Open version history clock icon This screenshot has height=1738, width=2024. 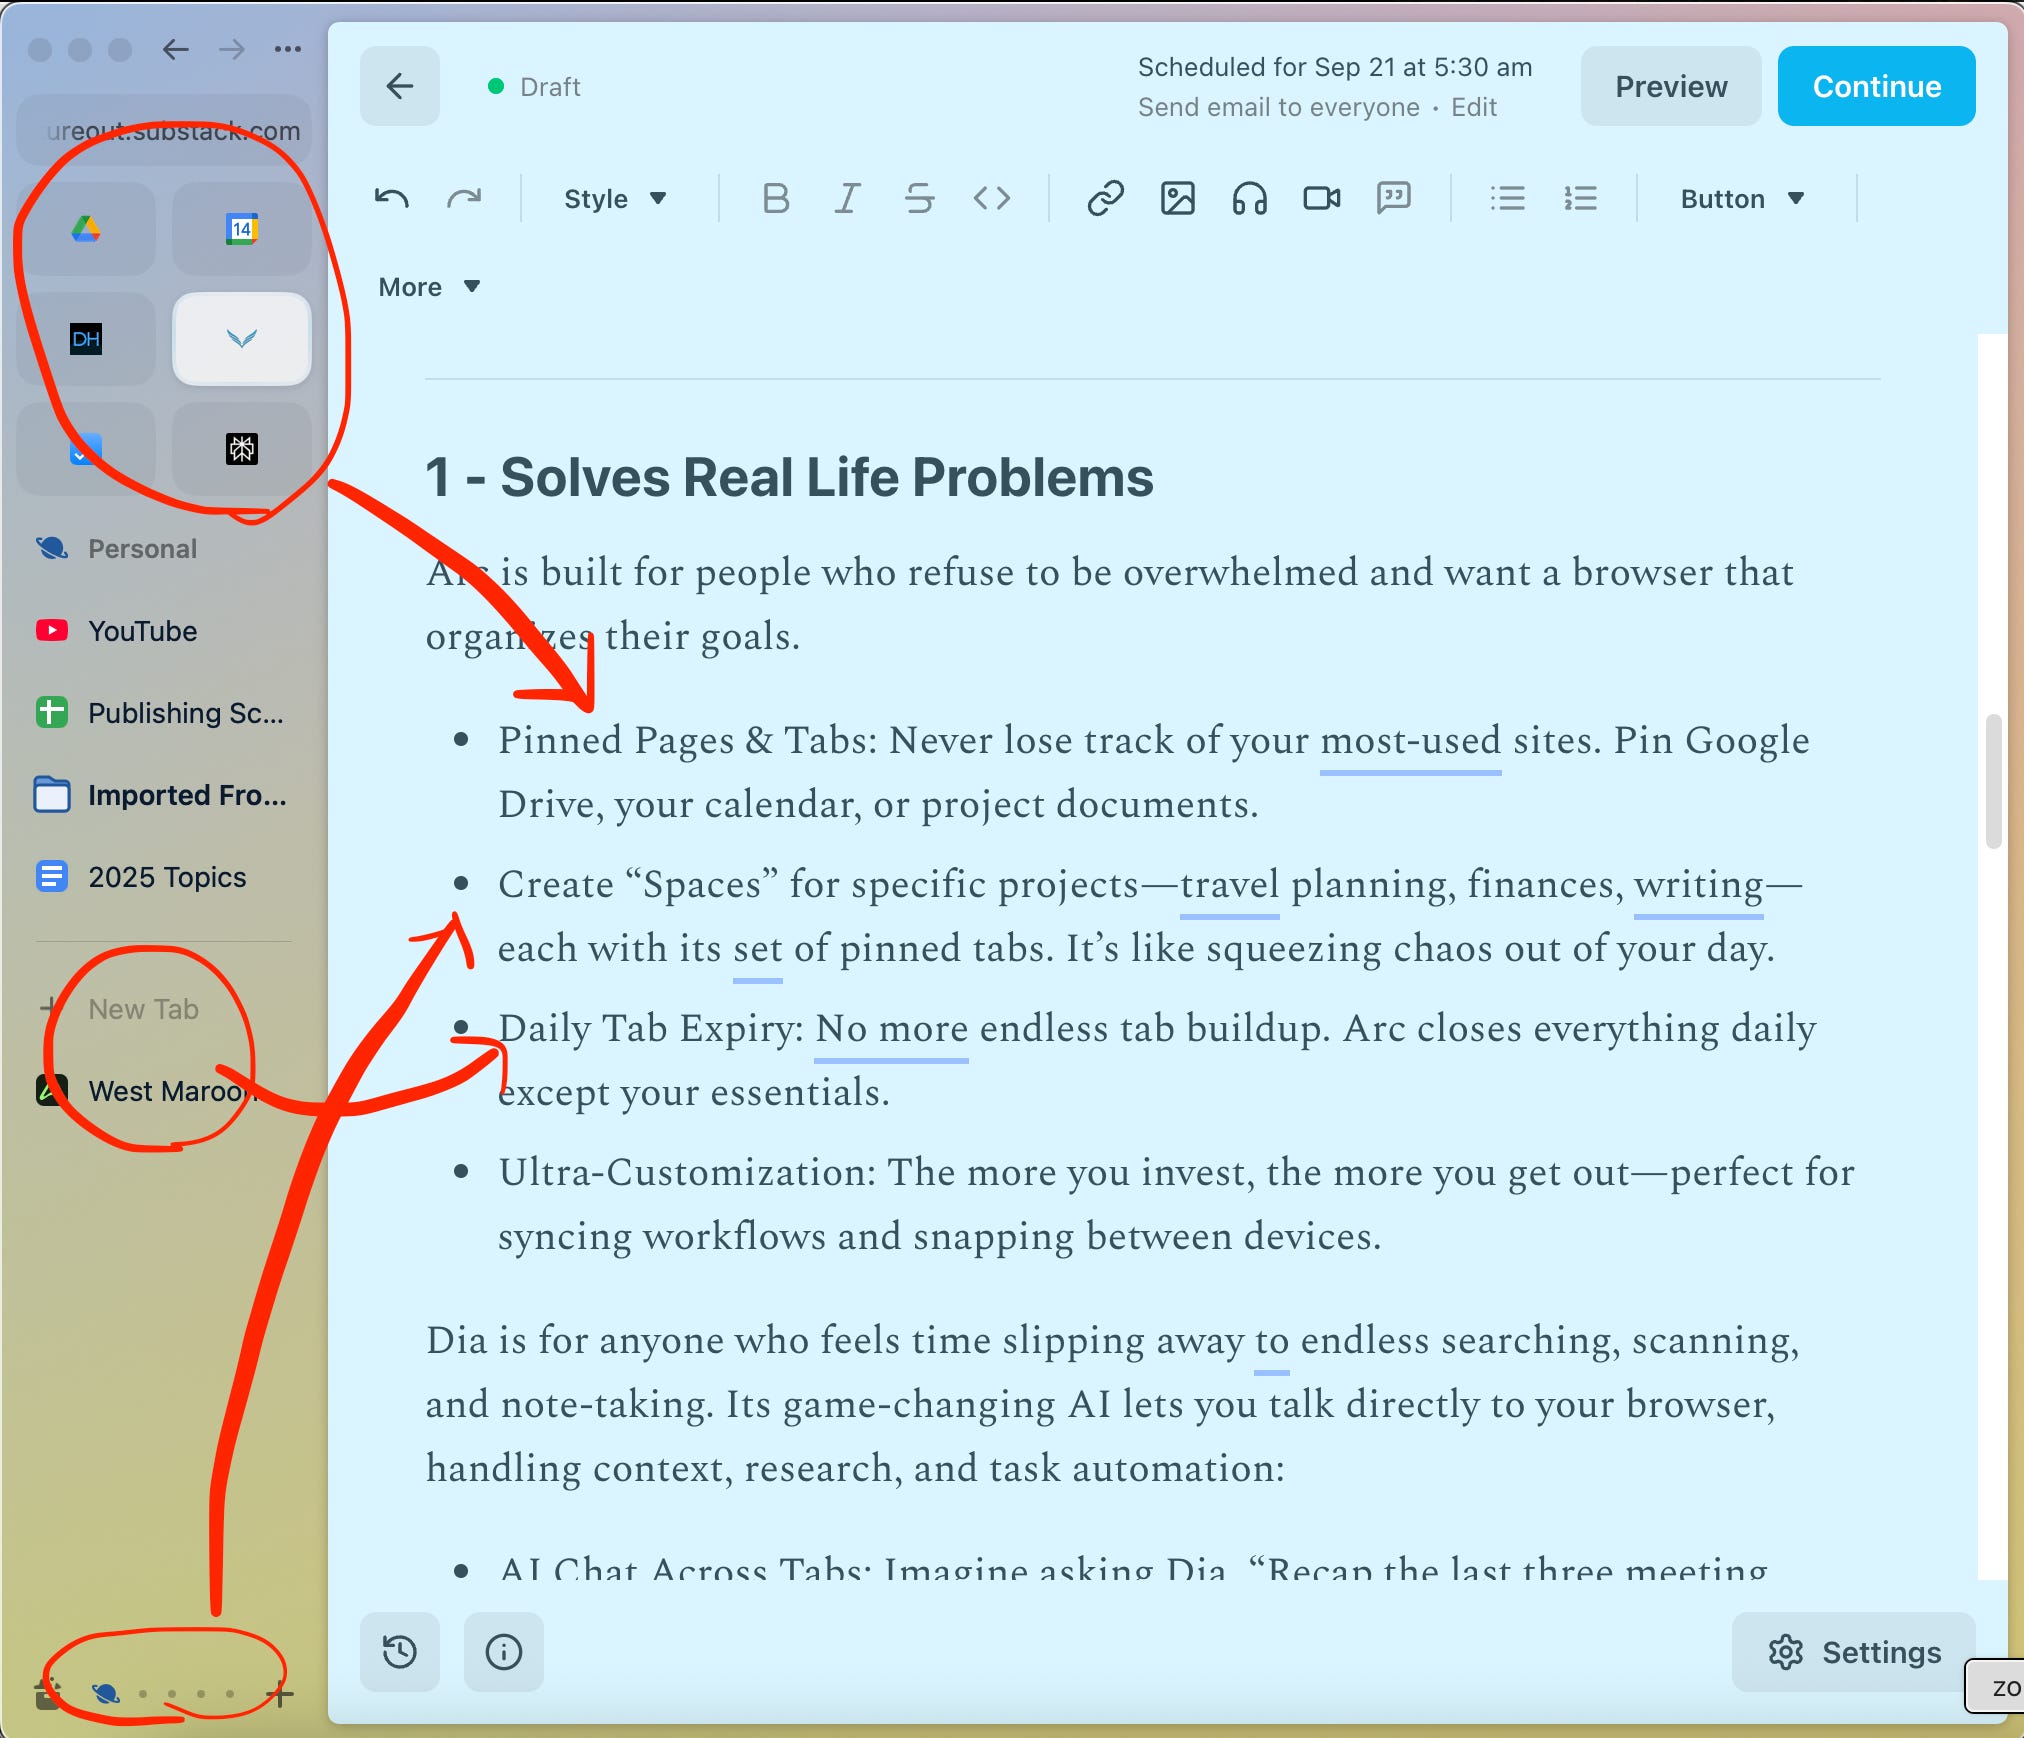pos(400,1651)
